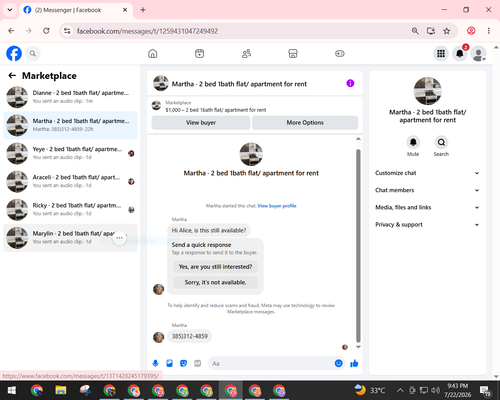Open notifications bell with red badge
Screen dimensions: 500x400
(460, 53)
